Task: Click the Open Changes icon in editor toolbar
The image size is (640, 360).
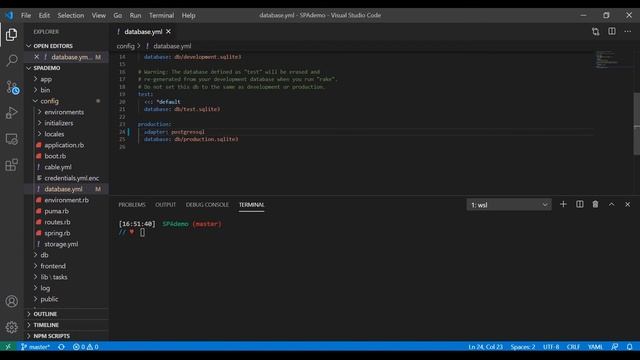Action: 596,32
